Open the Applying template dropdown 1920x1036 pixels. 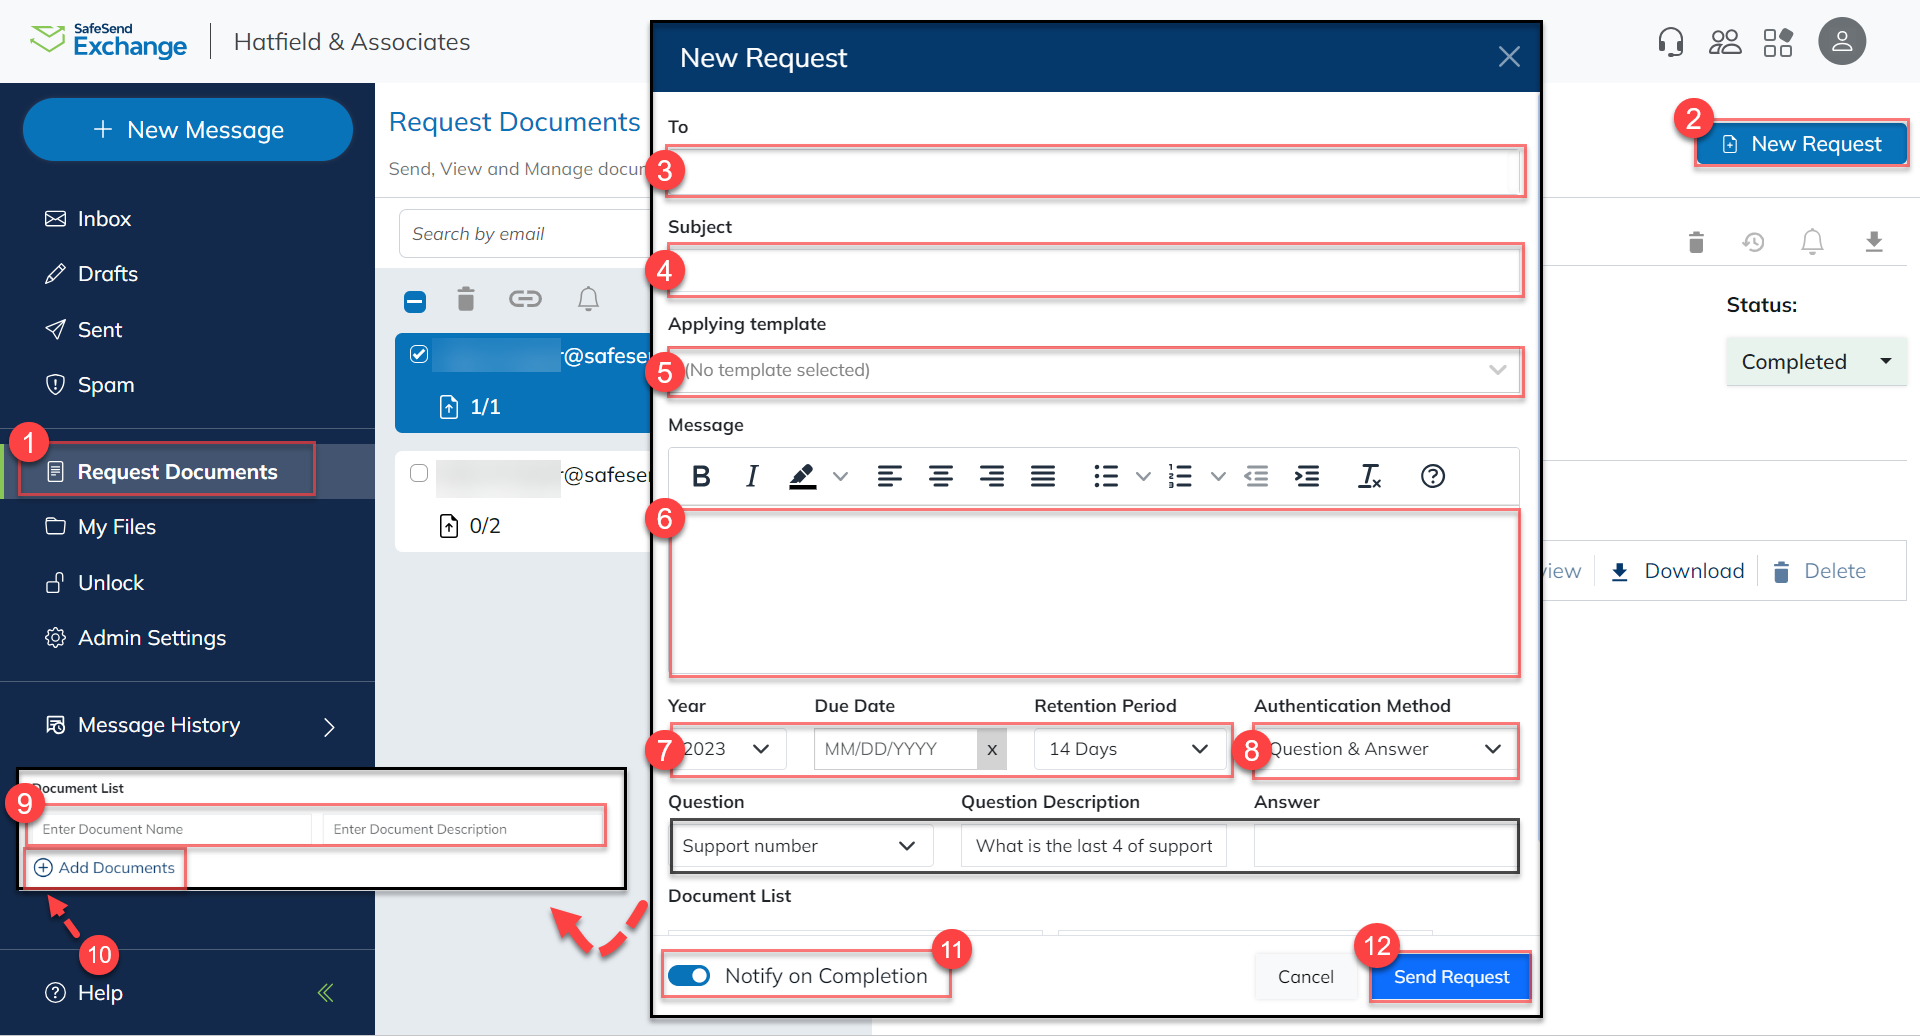[x=1095, y=370]
